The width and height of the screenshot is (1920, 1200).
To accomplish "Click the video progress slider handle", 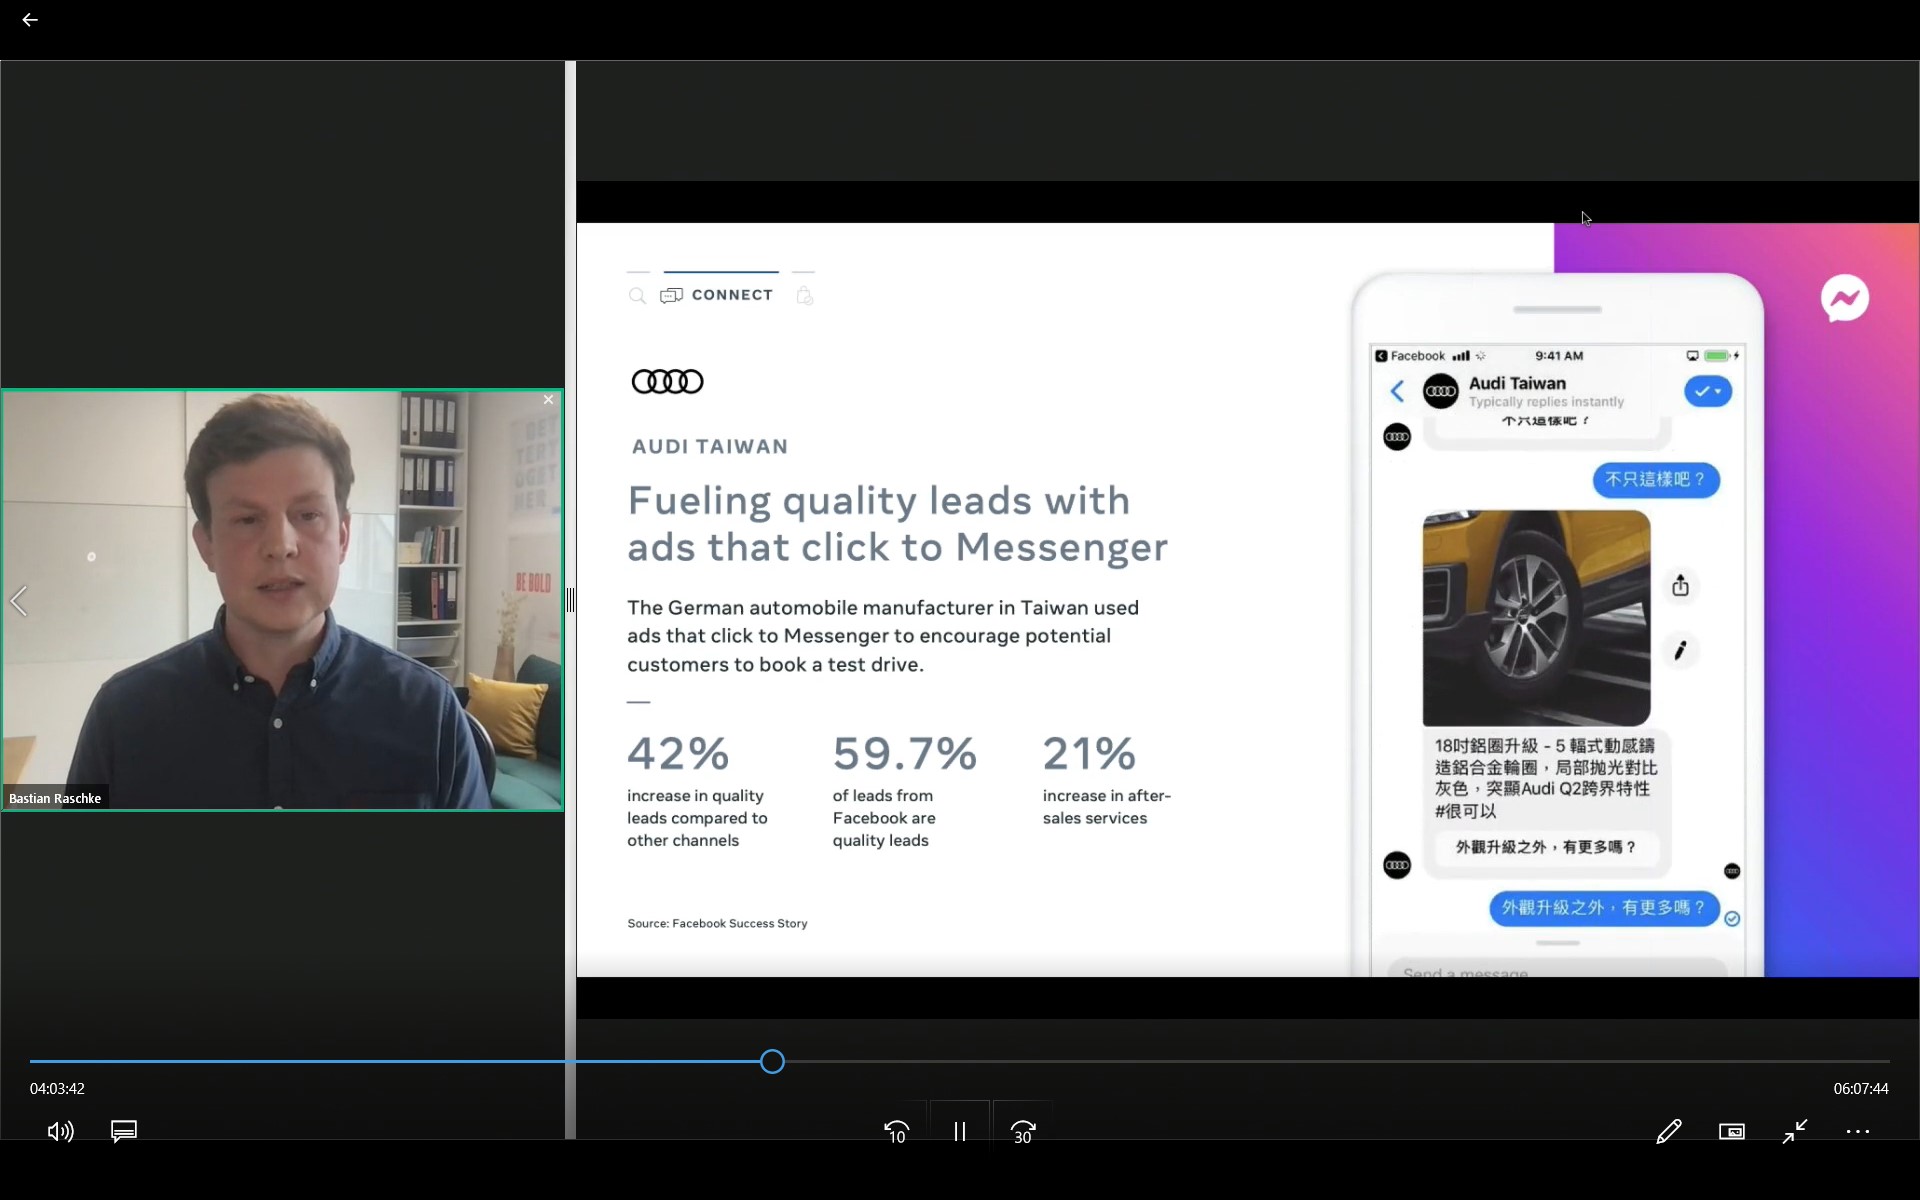I will (772, 1061).
